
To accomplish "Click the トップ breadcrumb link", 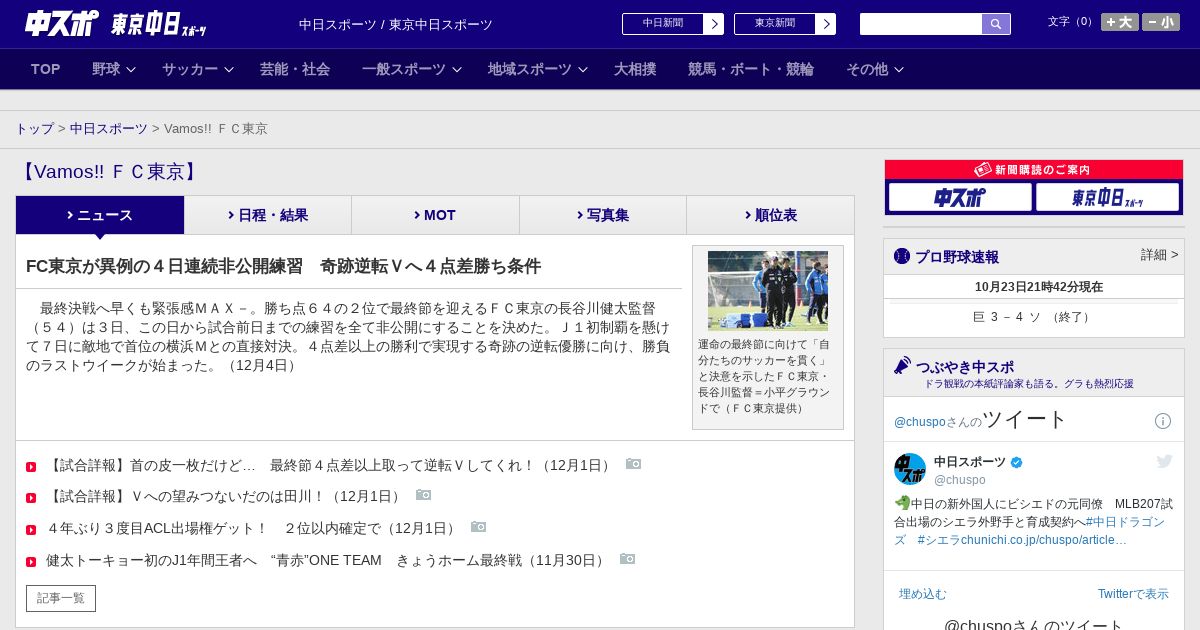I will 35,129.
